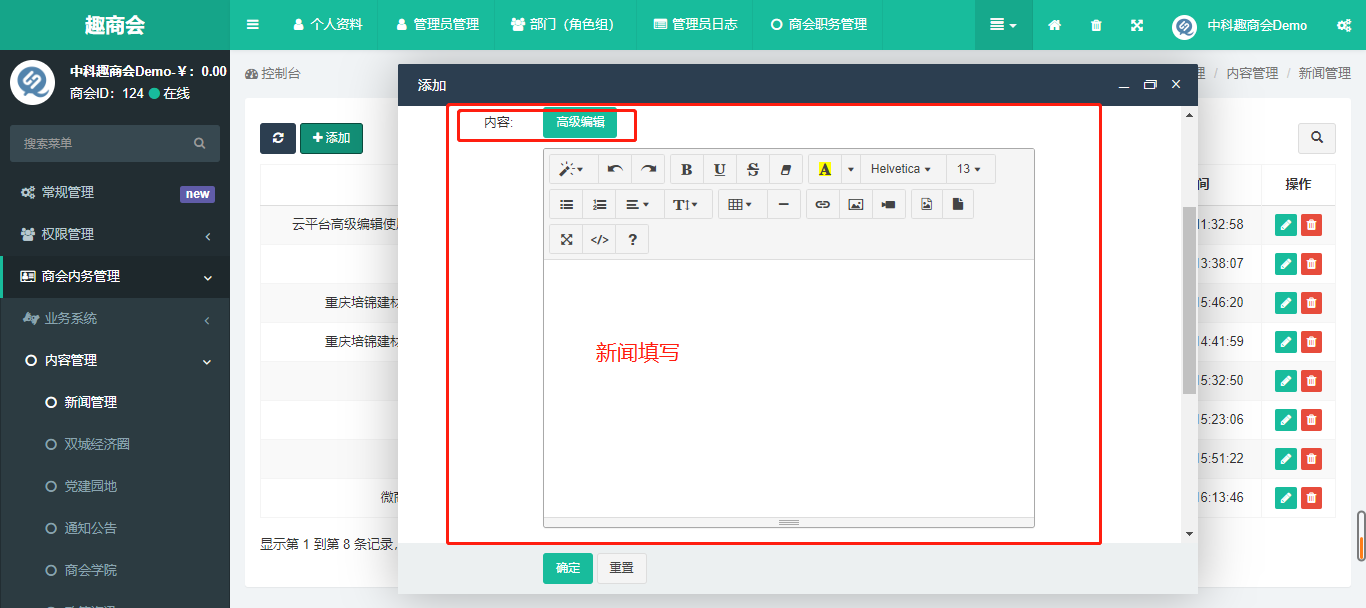Viewport: 1366px width, 608px height.
Task: Toggle bold formatting in the editor
Action: 686,169
